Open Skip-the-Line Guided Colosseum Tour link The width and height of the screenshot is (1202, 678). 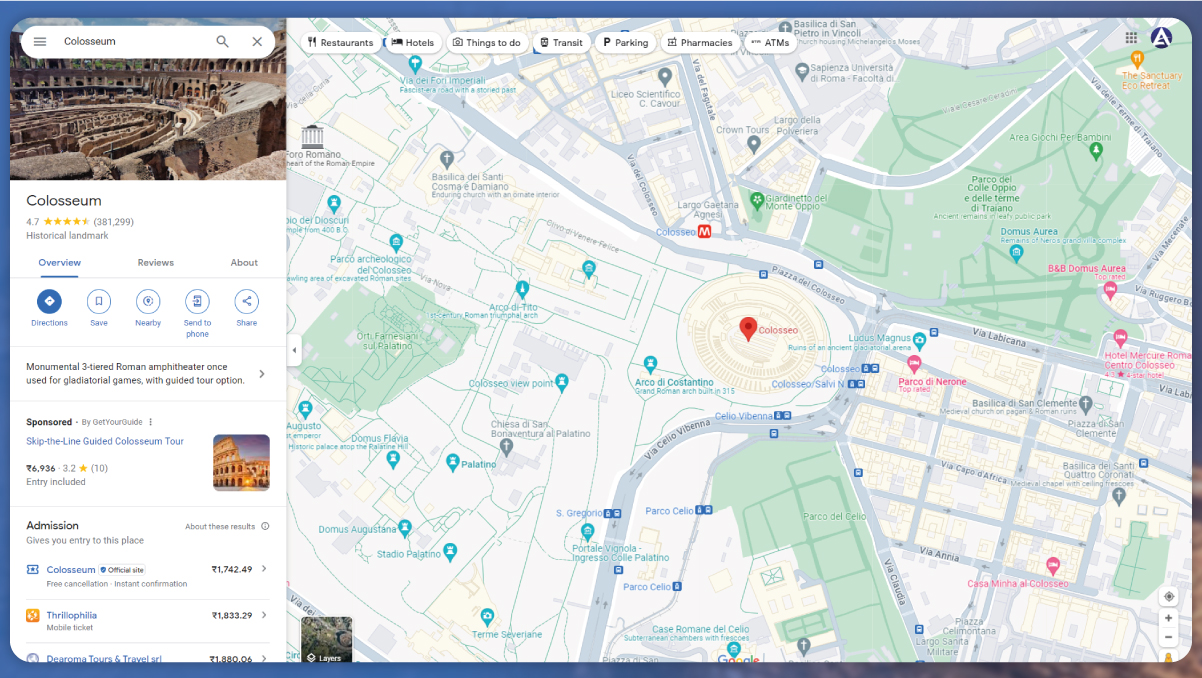(x=105, y=441)
